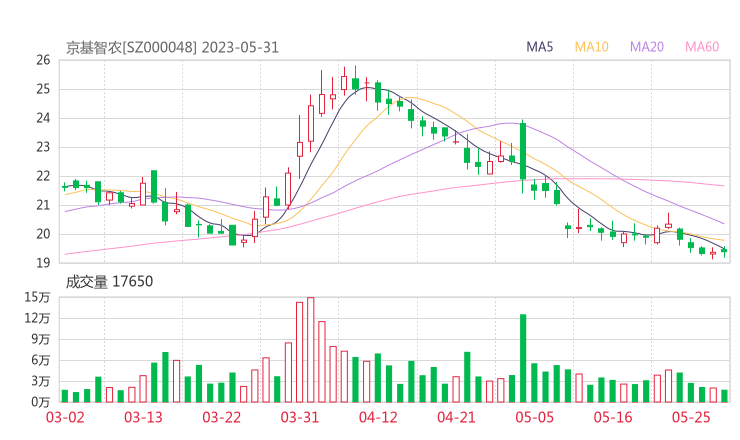Viewport: 740px width, 440px height.
Task: Click the volume axis label 15万
Action: coord(37,297)
